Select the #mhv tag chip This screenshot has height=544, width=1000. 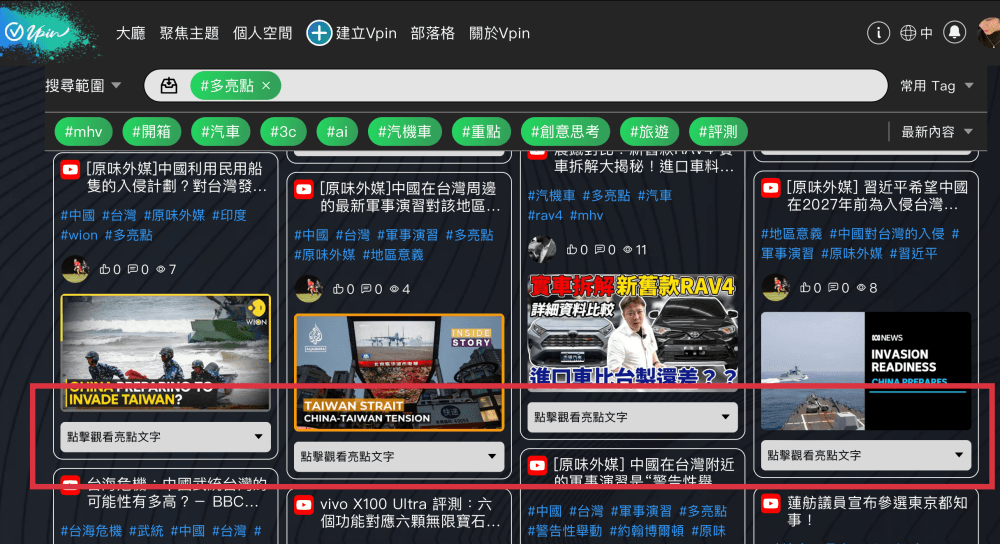(x=84, y=132)
